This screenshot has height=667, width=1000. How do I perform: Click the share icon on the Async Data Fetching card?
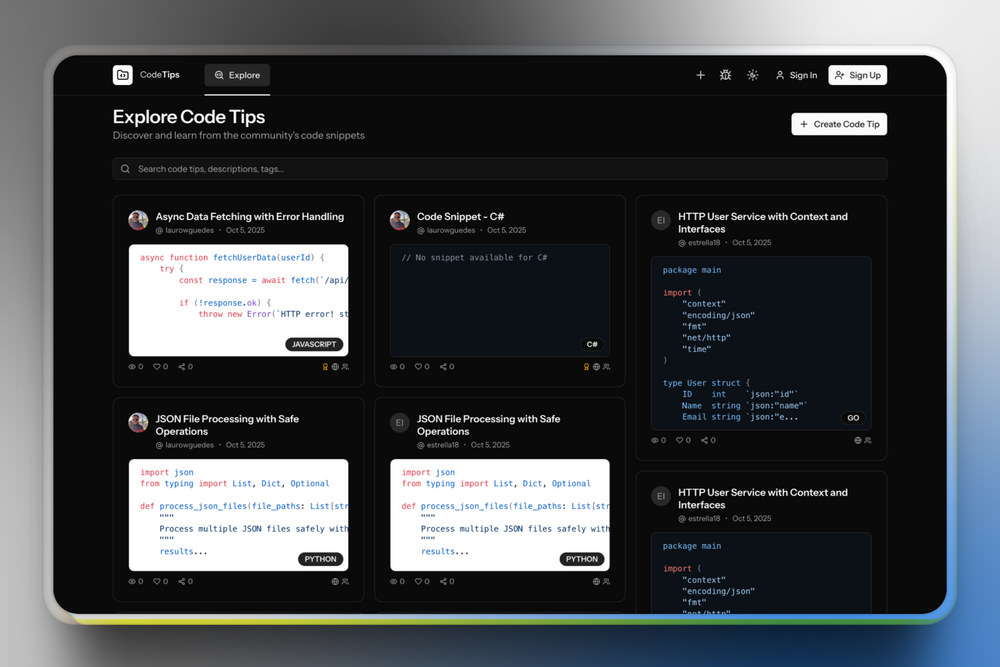182,367
